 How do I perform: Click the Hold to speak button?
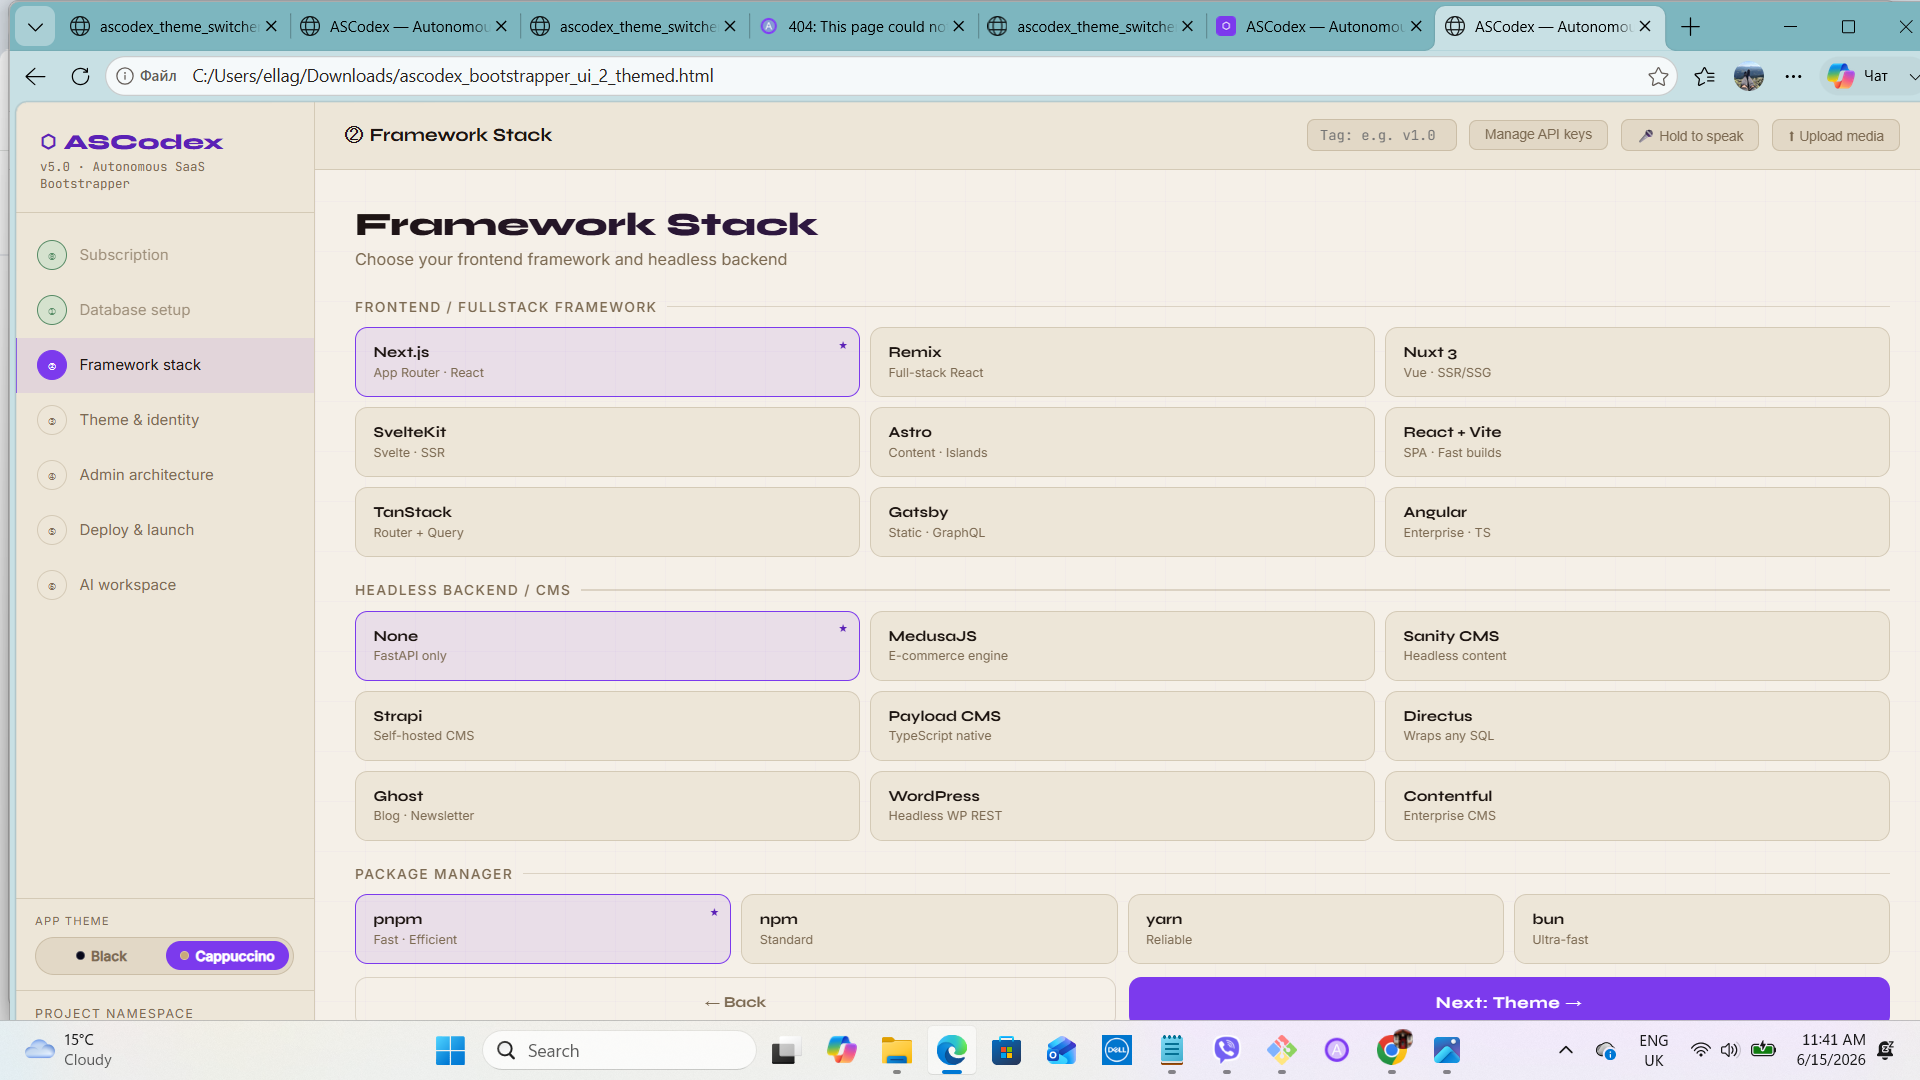coord(1690,135)
